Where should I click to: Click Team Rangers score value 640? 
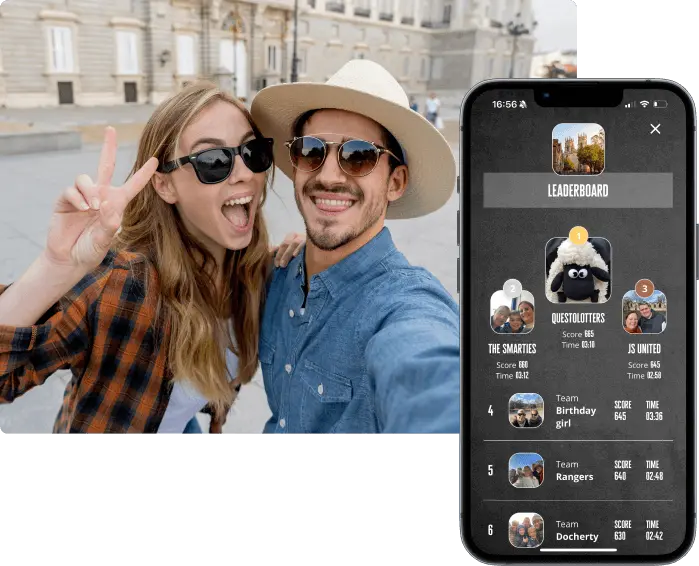(622, 477)
